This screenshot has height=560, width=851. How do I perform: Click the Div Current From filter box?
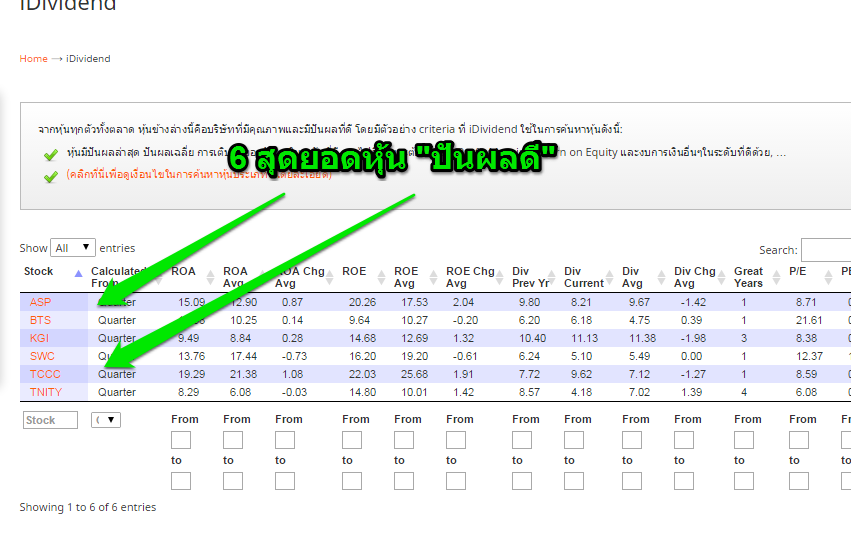pos(574,440)
